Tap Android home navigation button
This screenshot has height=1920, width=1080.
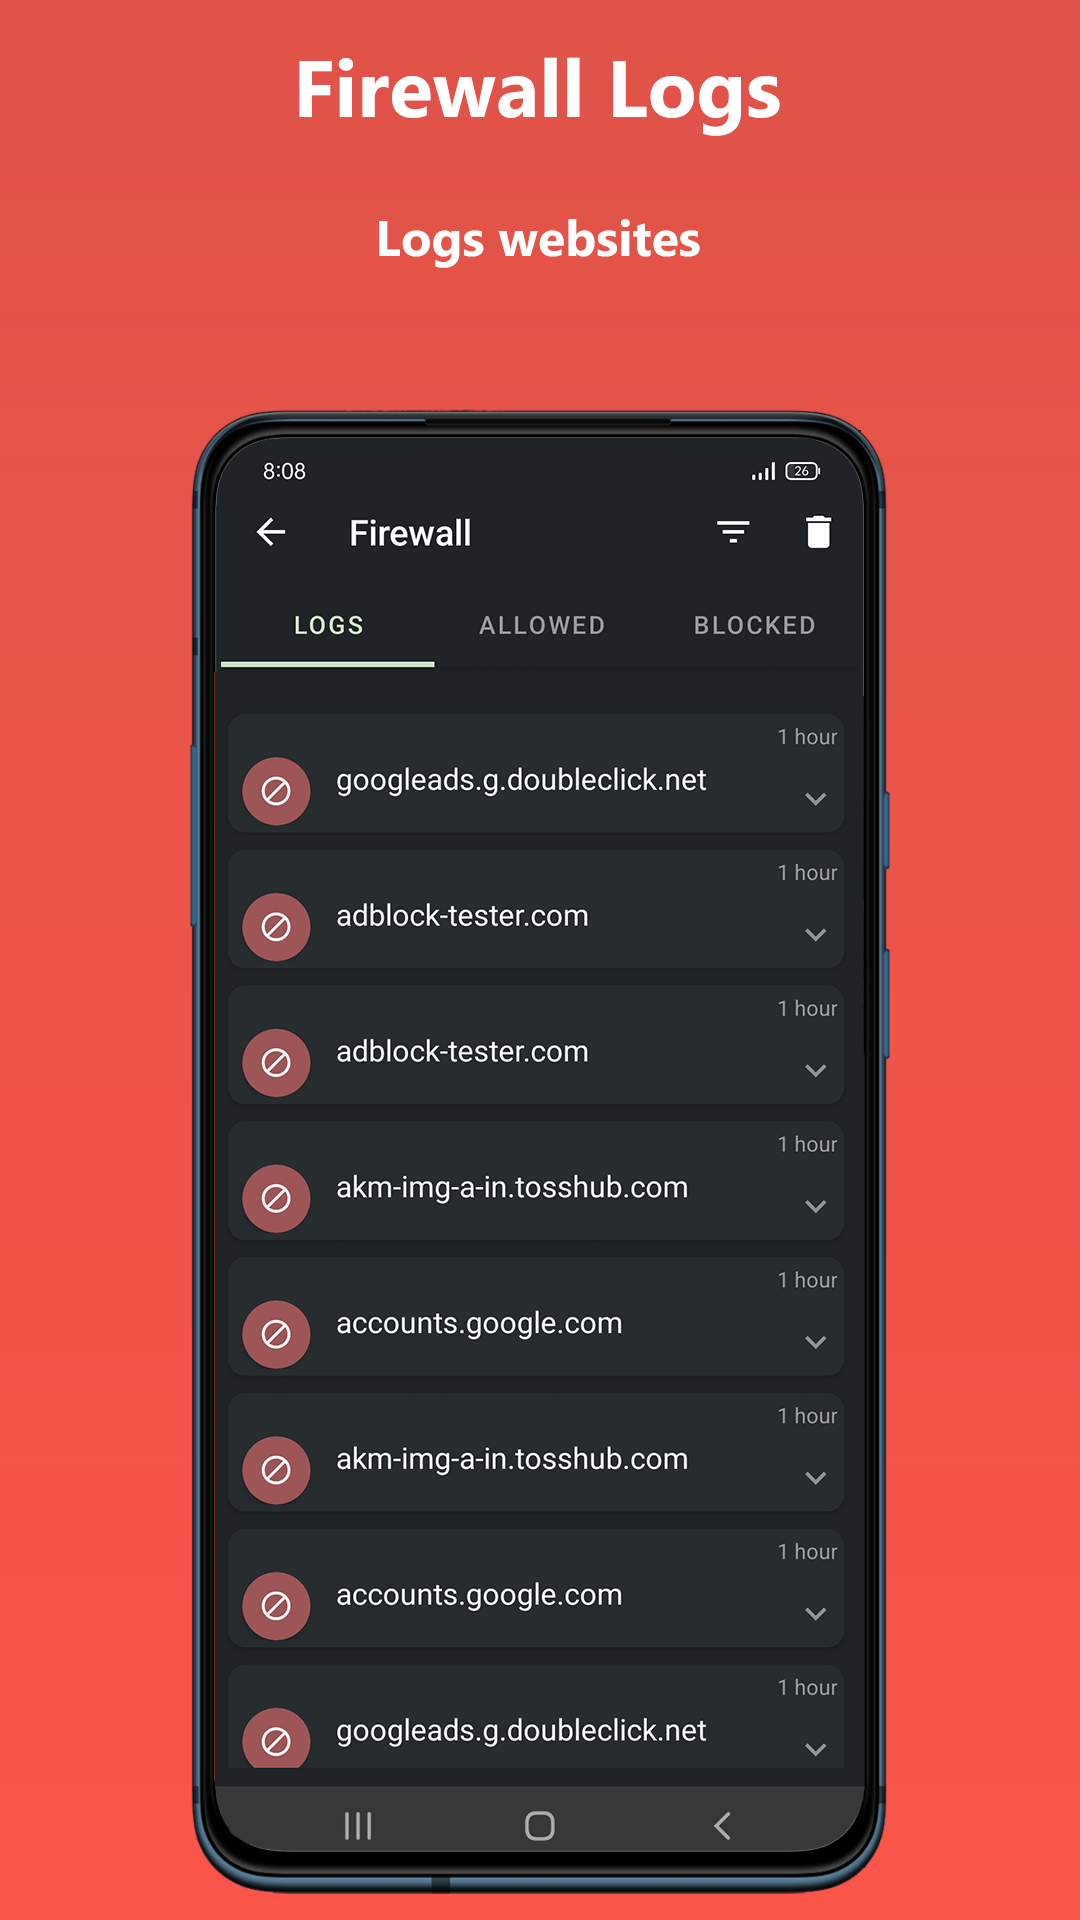point(540,1826)
